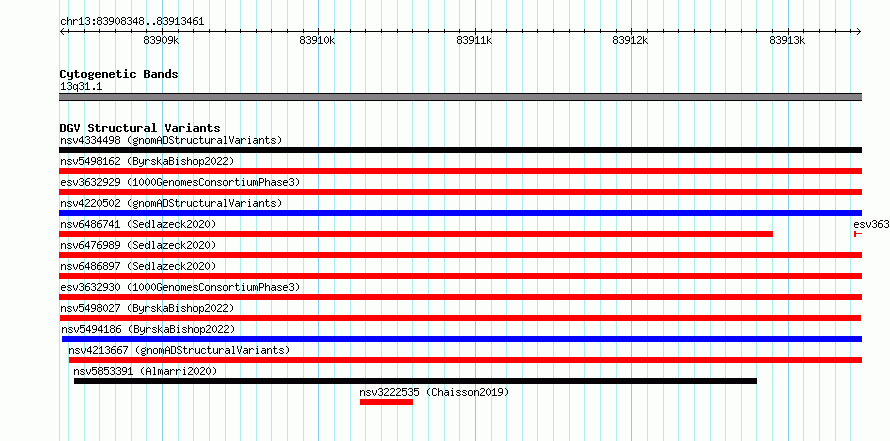Click the short red nsv3222535 bar

point(386,402)
